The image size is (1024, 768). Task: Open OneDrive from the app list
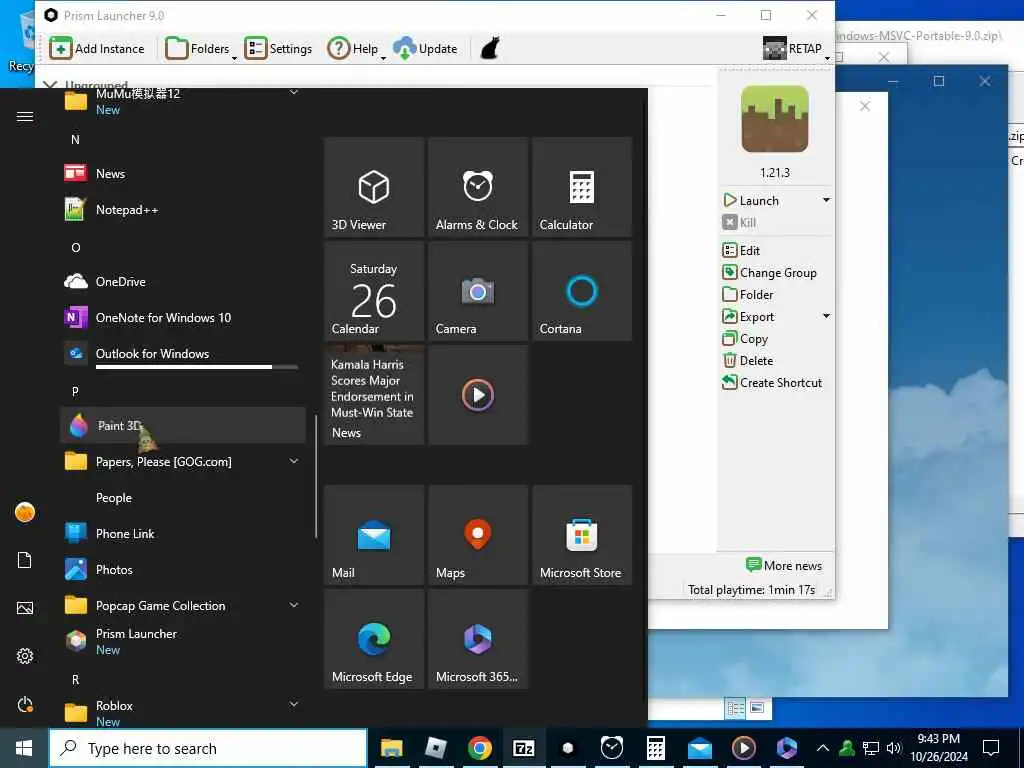pos(183,281)
